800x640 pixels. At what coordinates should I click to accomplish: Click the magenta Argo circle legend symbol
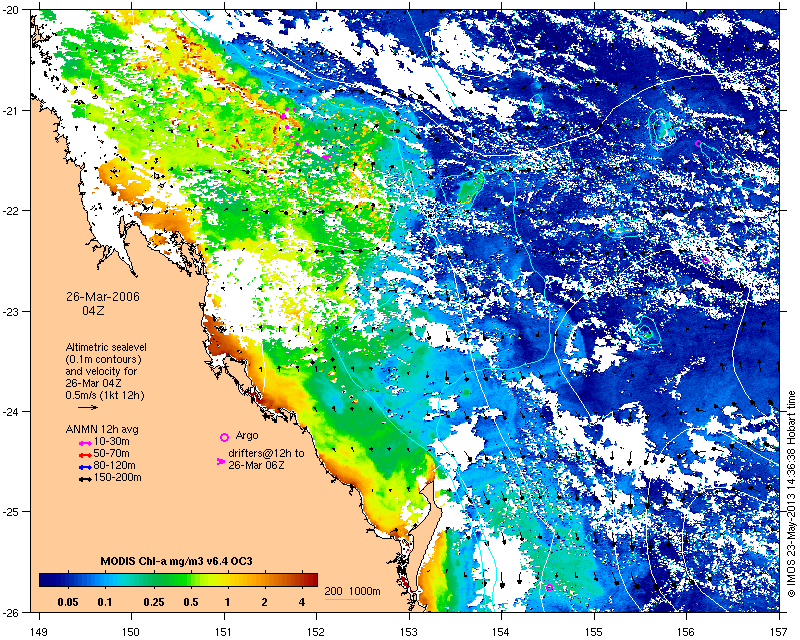224,437
